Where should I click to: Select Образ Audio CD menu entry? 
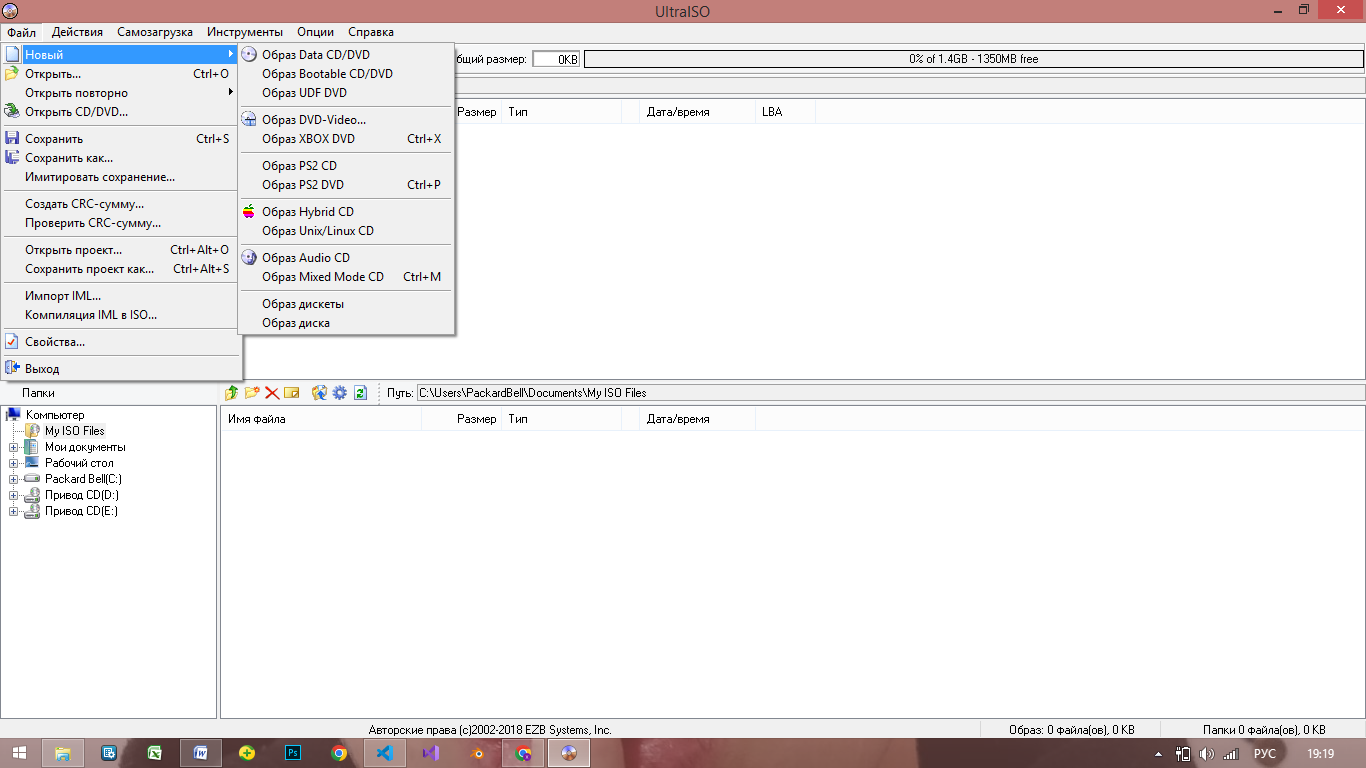[305, 258]
